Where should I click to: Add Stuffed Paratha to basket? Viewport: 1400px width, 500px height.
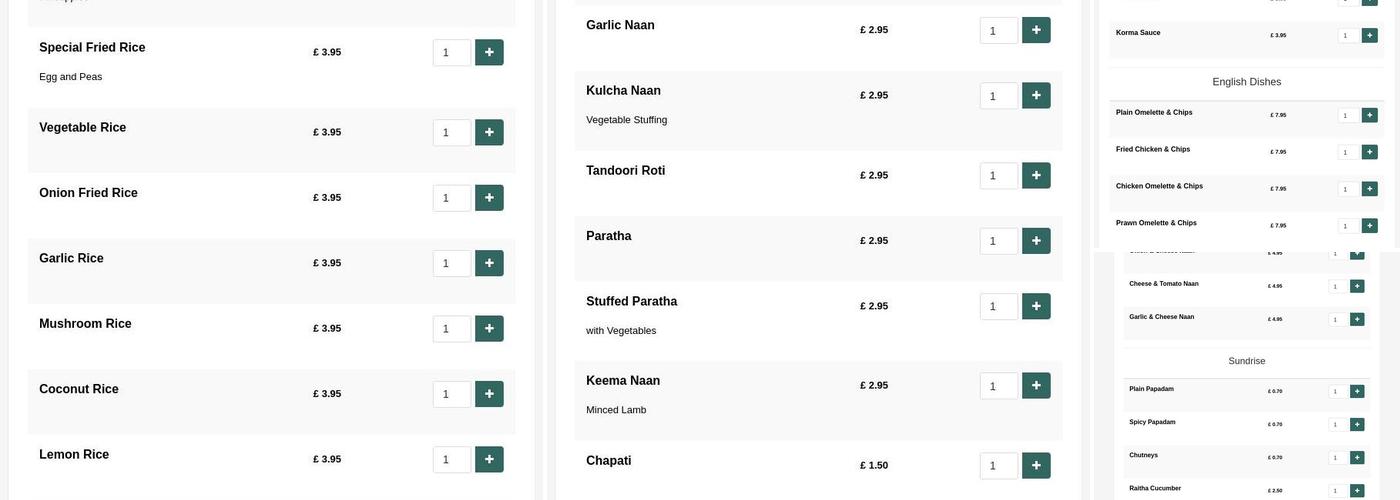[x=1036, y=306]
